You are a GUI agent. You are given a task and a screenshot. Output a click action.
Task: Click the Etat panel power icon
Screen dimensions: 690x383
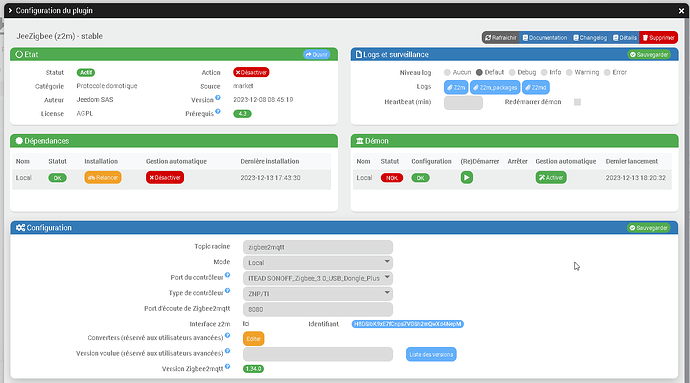19,55
